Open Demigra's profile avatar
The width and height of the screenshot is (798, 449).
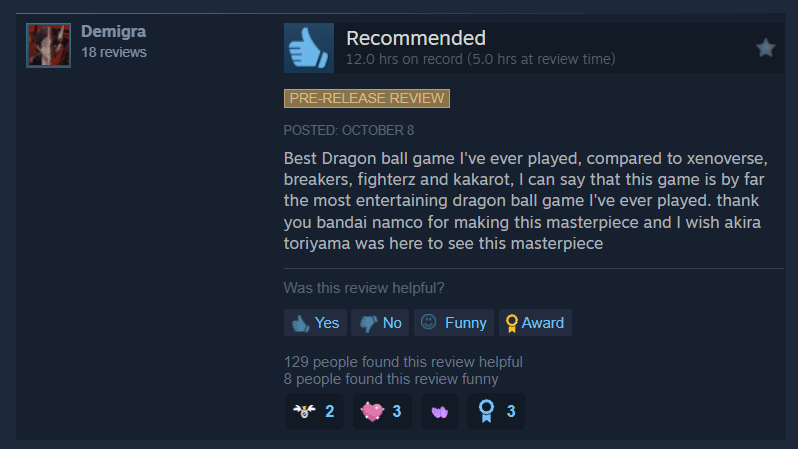[x=48, y=45]
